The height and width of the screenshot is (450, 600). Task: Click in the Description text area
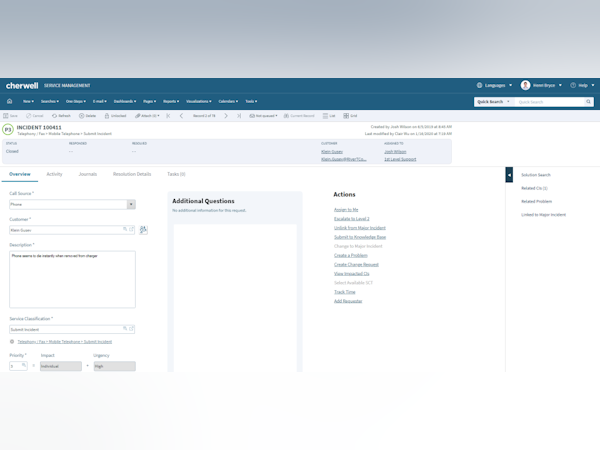72,279
